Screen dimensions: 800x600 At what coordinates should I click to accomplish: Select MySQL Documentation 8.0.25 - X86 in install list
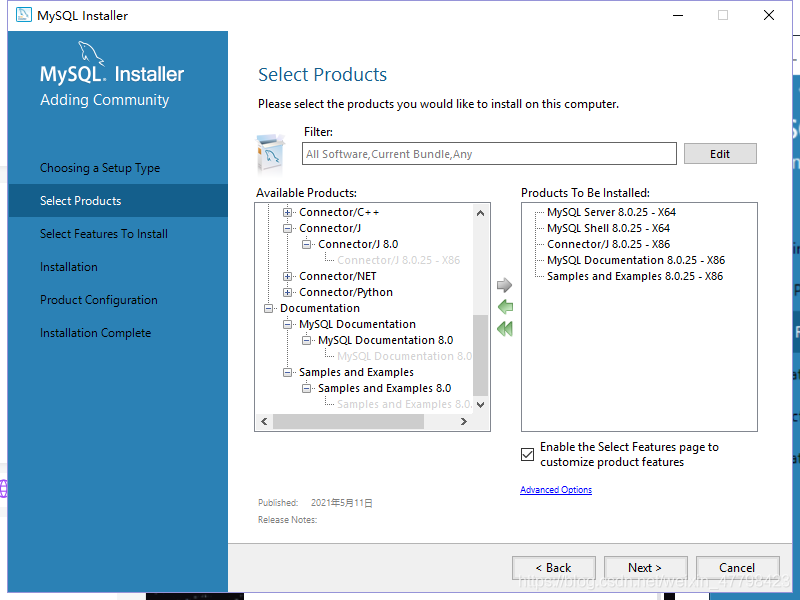[636, 260]
